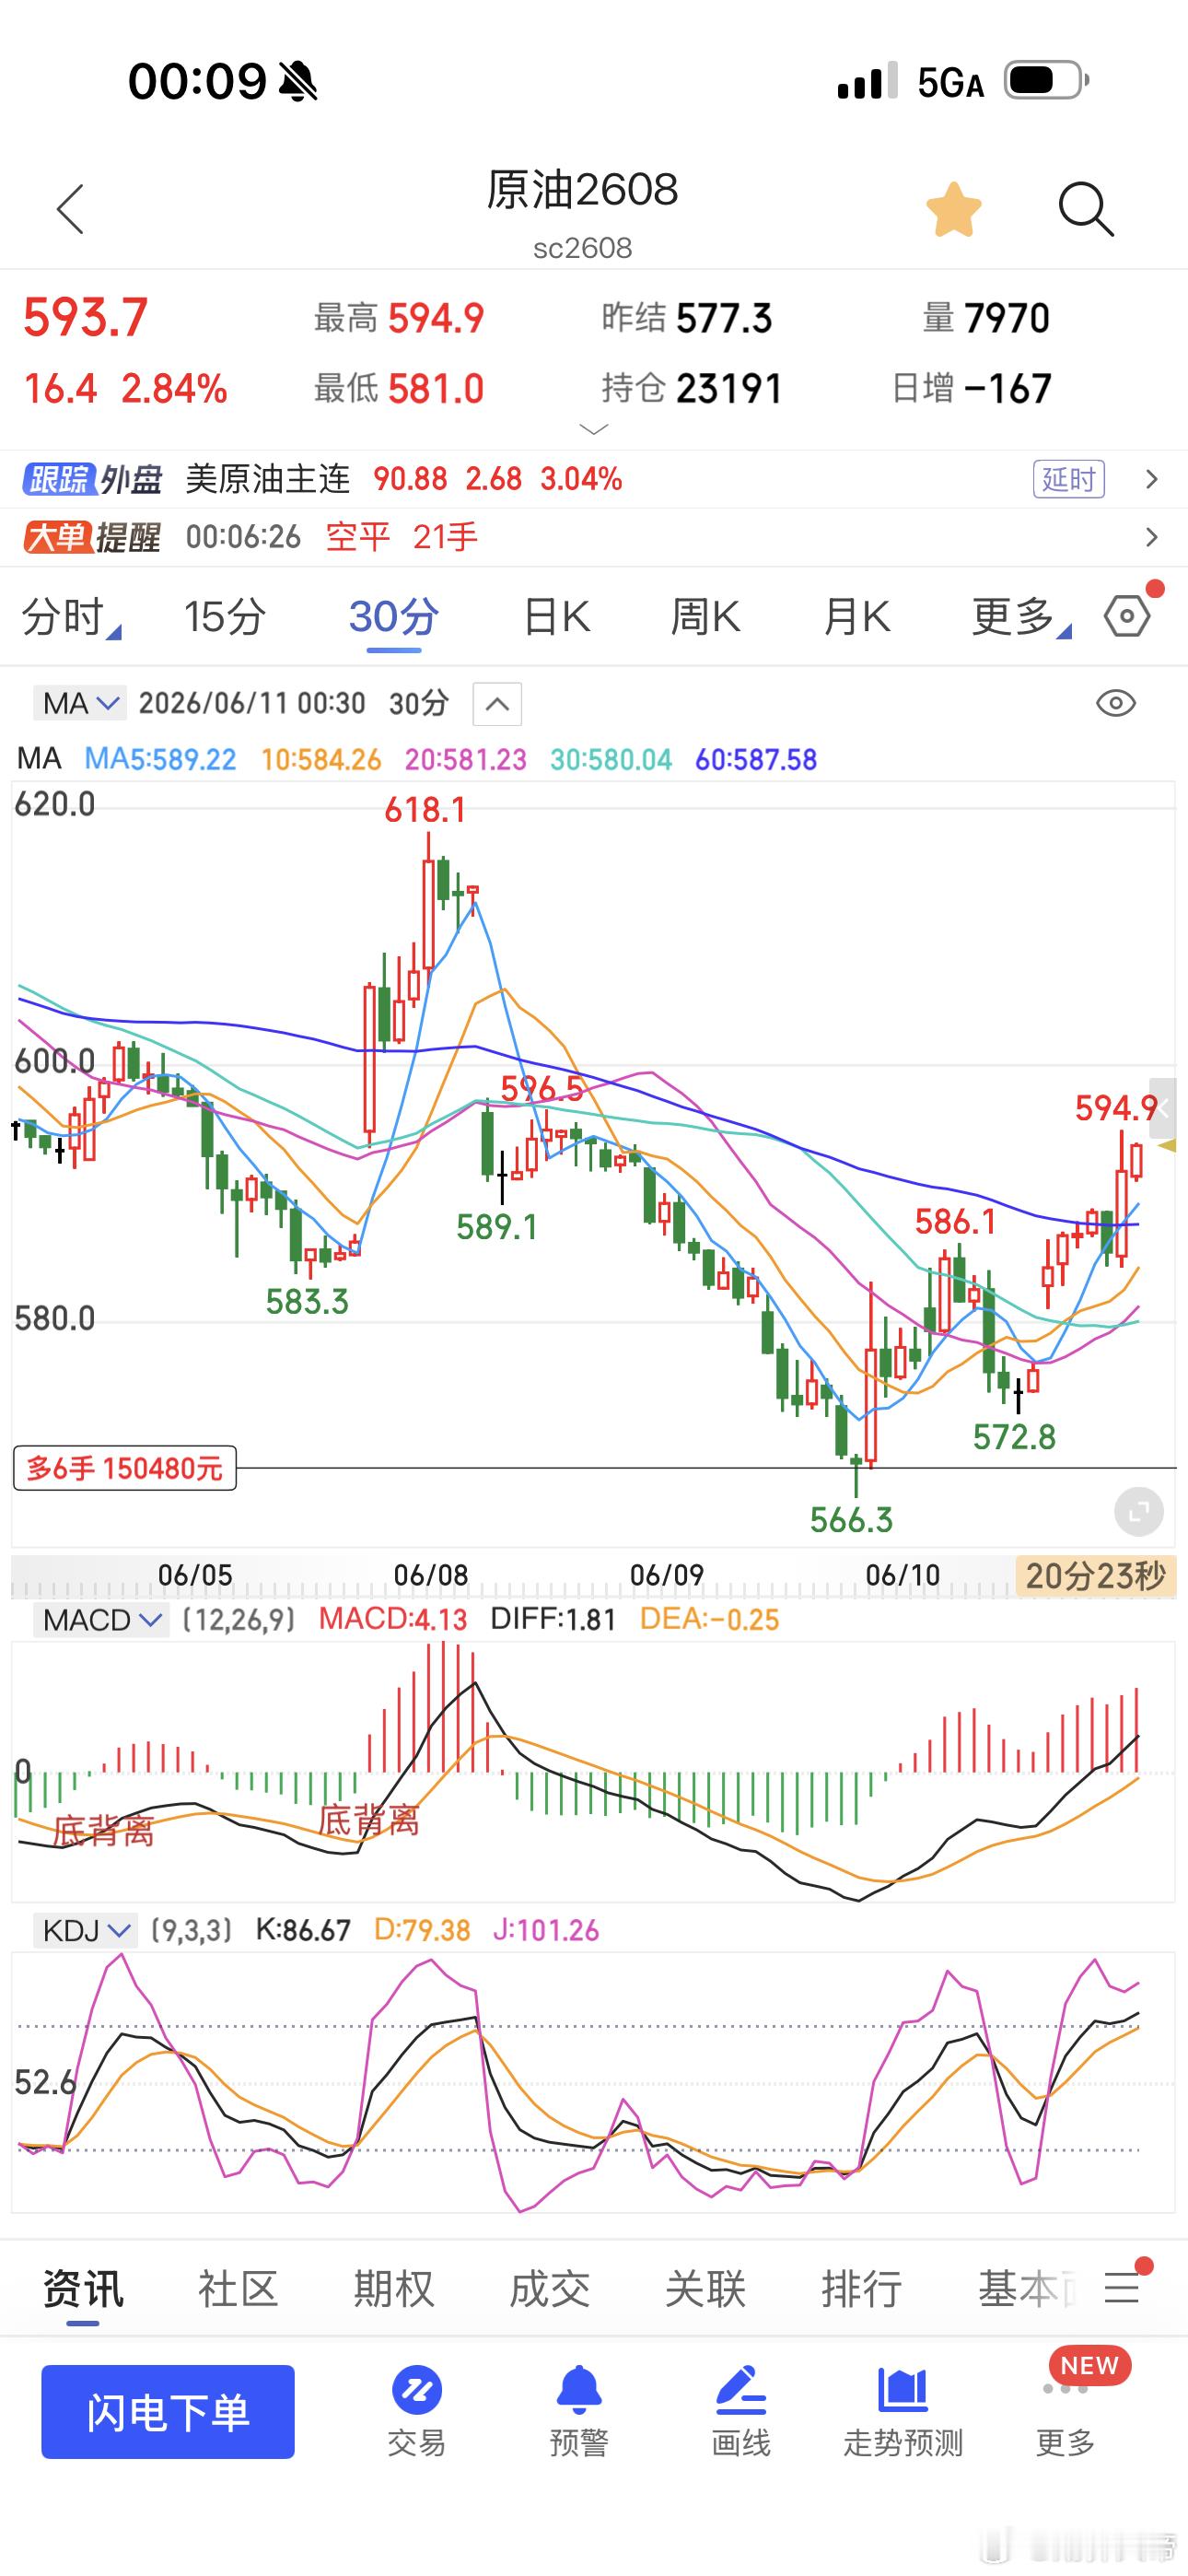Tap the 06/10 date on timeline
The height and width of the screenshot is (2576, 1188).
903,1576
